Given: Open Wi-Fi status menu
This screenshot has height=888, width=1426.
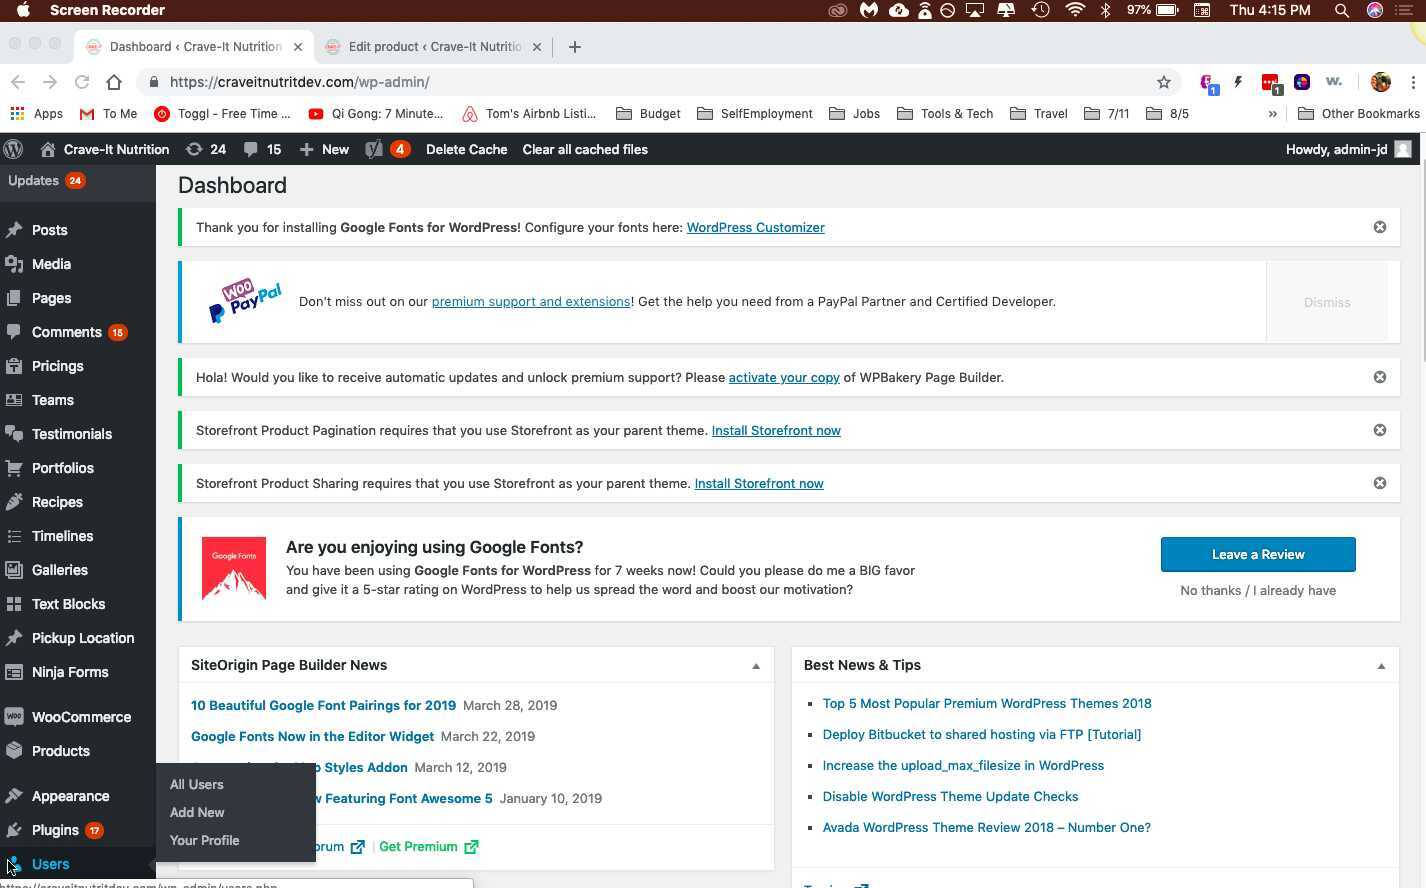Looking at the screenshot, I should (1075, 10).
